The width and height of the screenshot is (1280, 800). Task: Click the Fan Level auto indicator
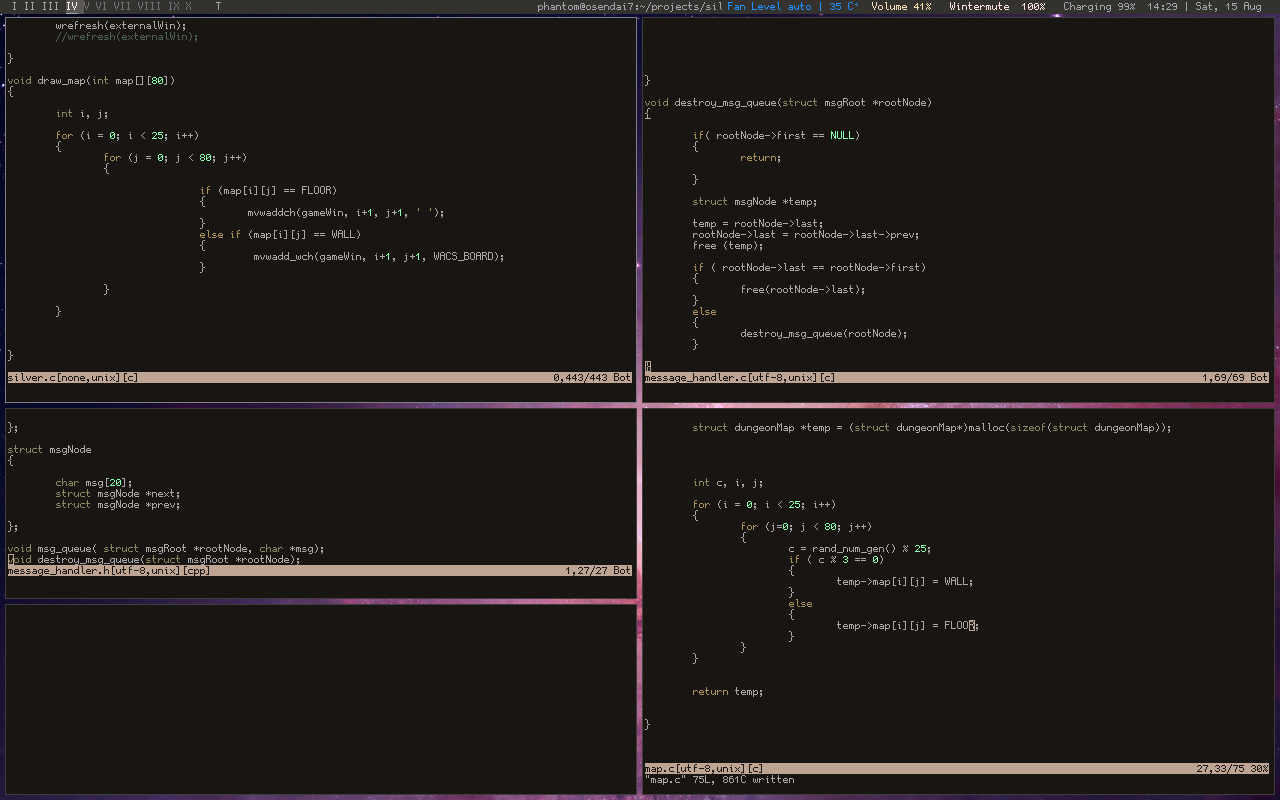coord(768,7)
